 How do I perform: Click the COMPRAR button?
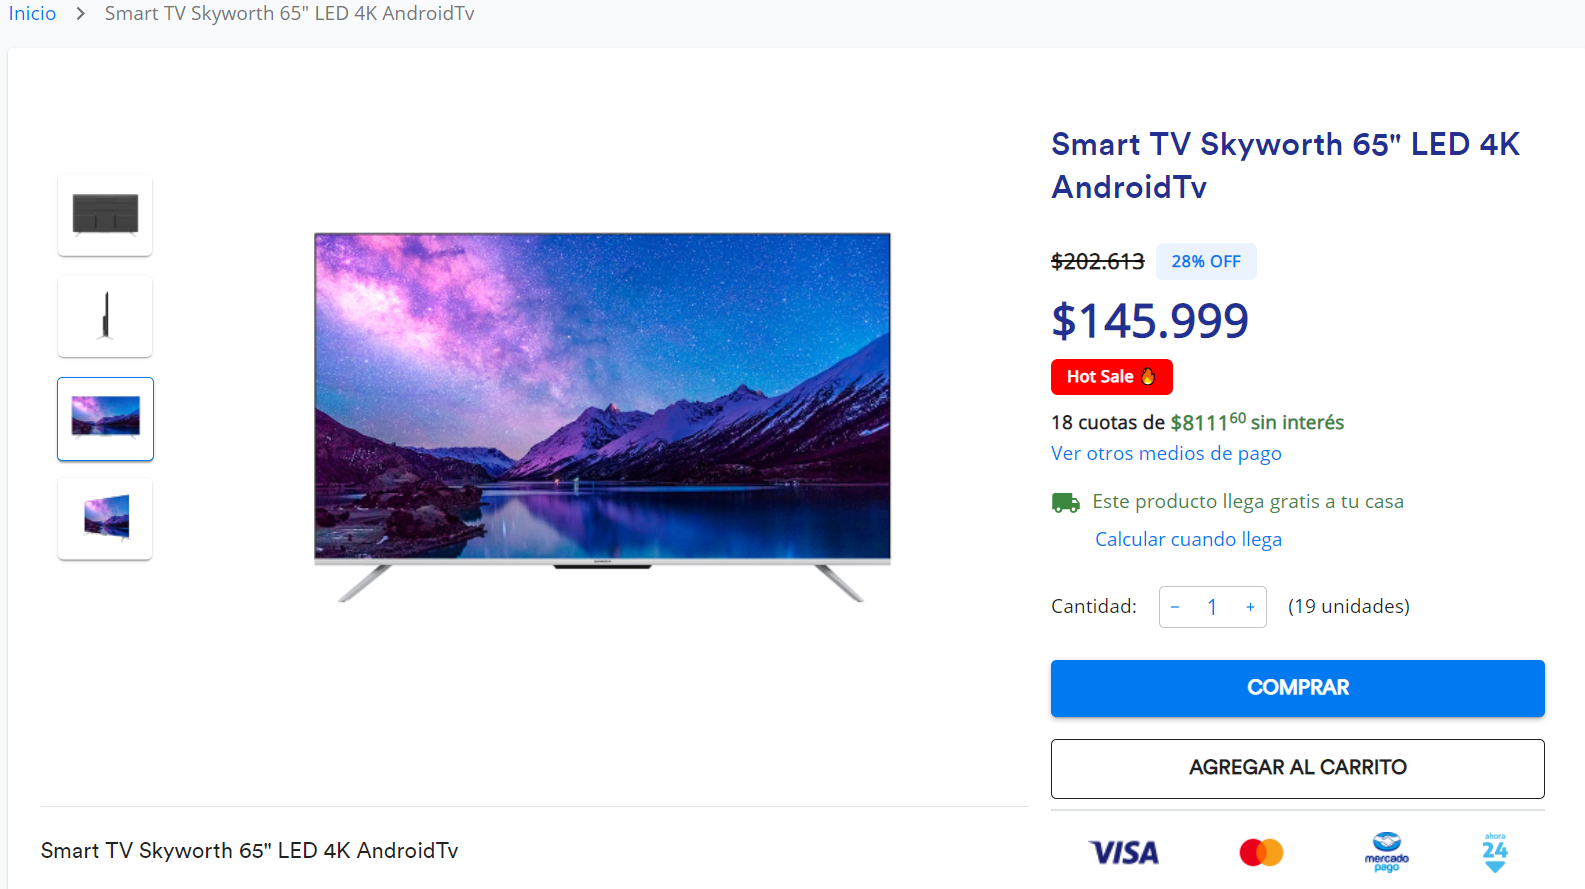tap(1298, 688)
